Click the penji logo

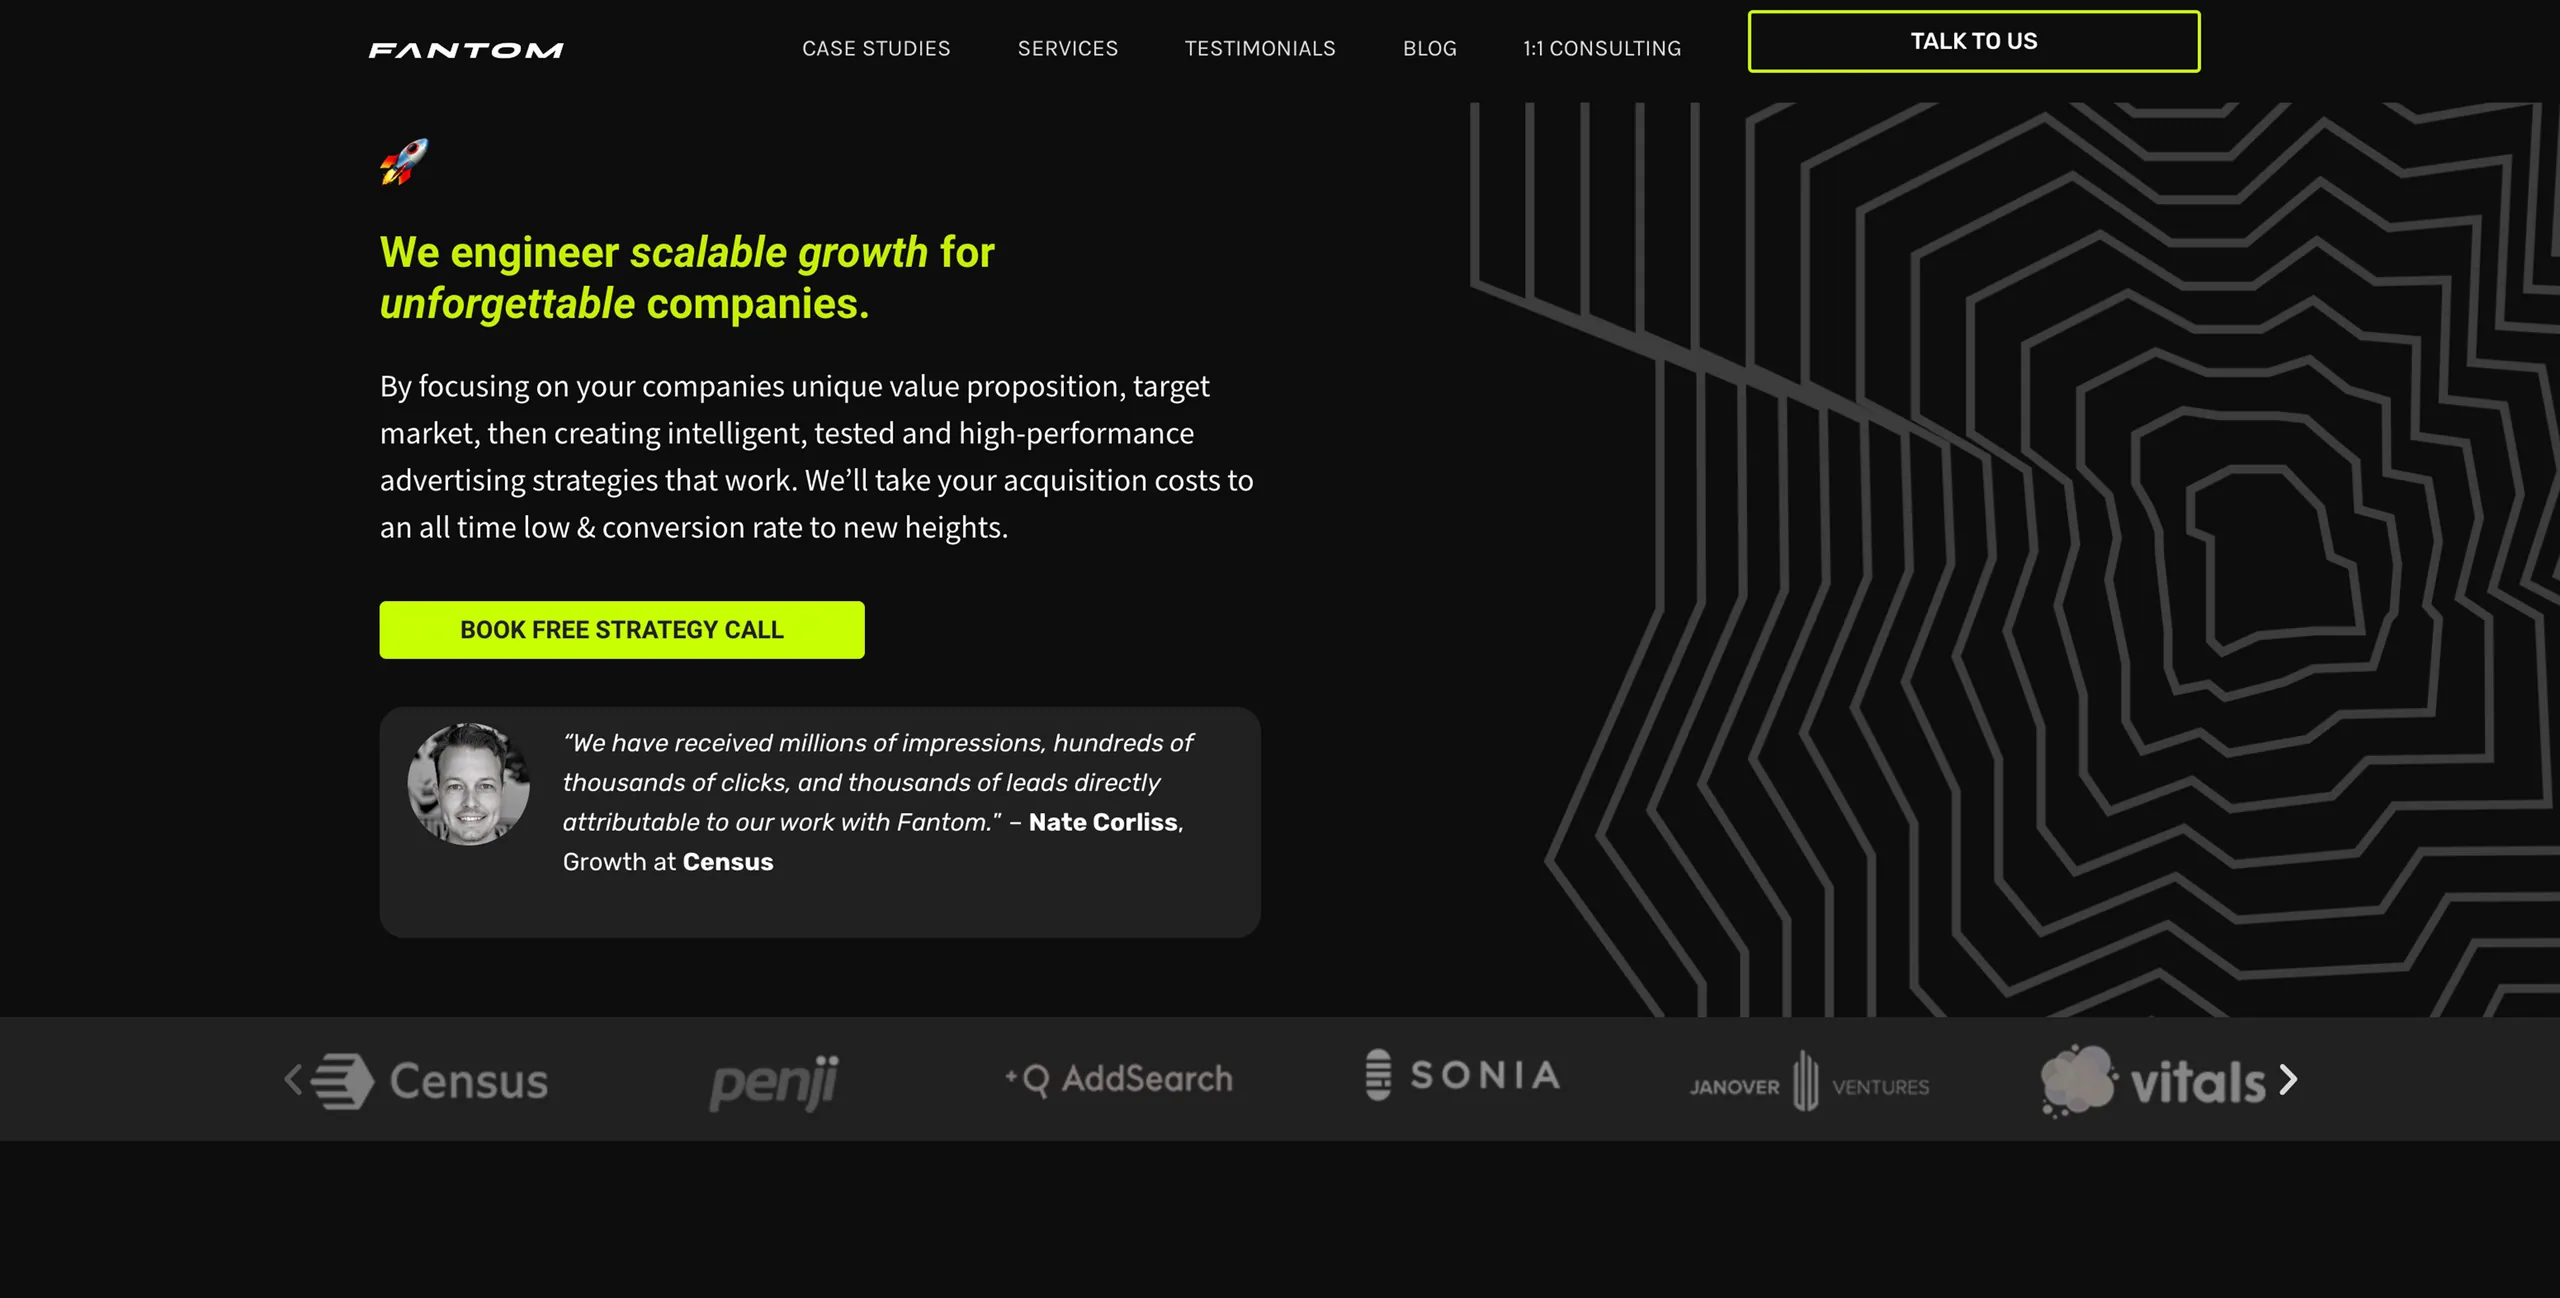(x=774, y=1082)
